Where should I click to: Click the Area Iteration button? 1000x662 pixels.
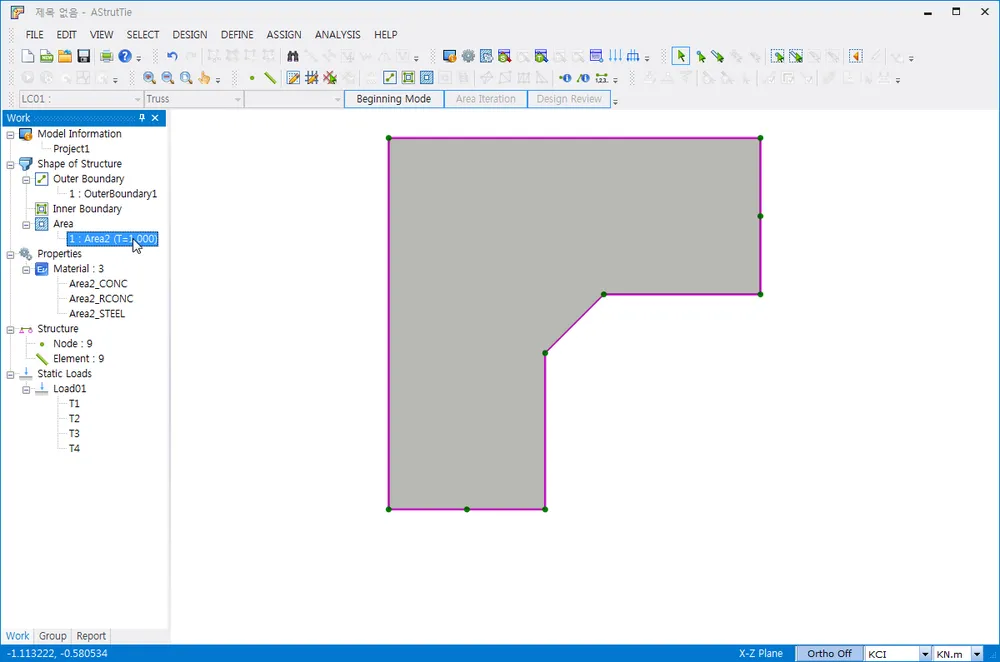[x=485, y=99]
